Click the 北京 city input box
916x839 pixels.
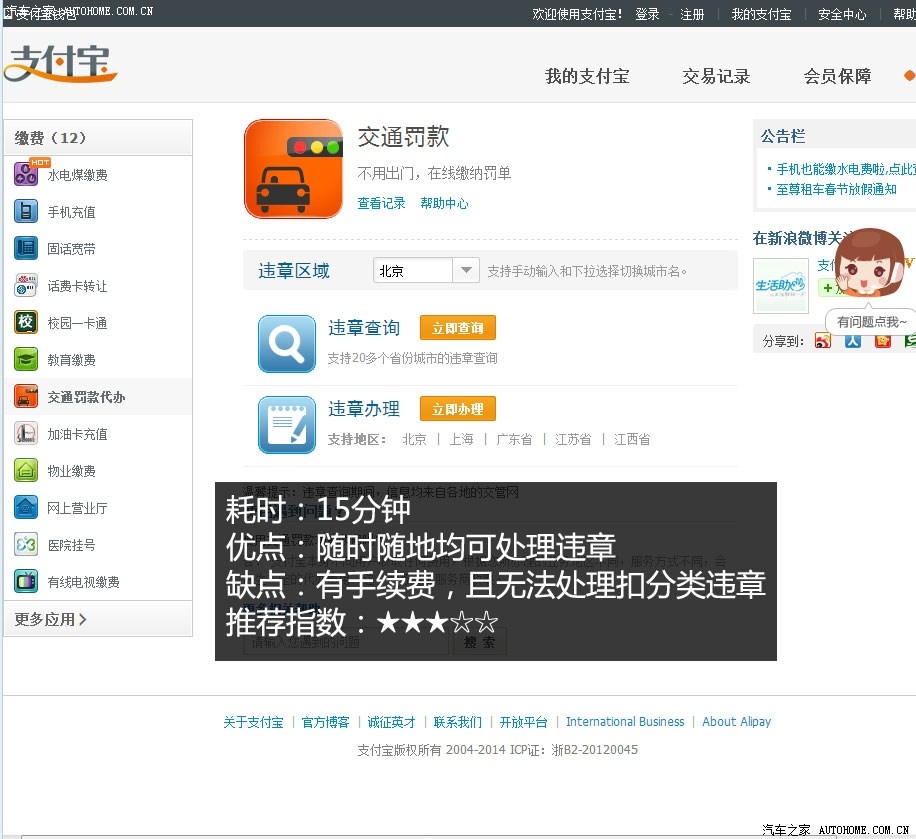click(412, 271)
